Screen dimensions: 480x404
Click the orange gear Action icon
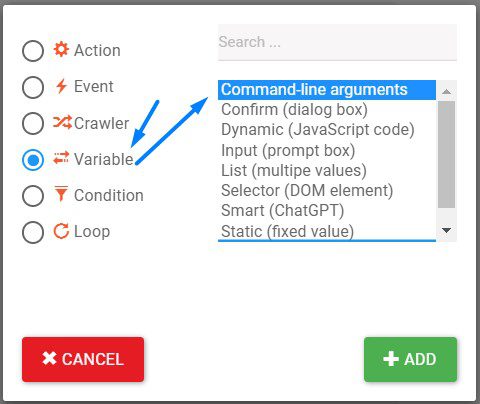pyautogui.click(x=61, y=49)
